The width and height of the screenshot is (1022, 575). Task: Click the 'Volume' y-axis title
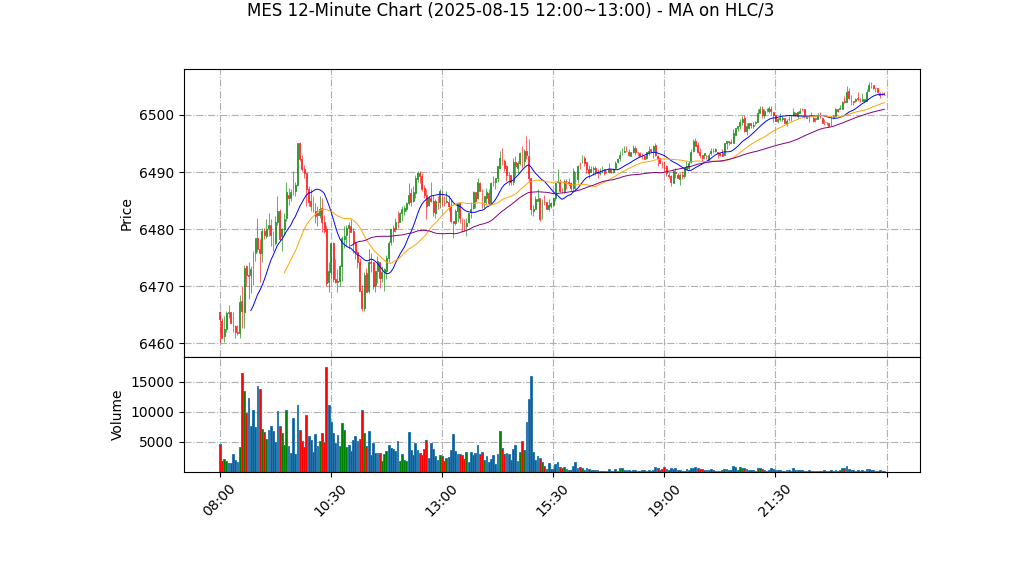[x=117, y=415]
